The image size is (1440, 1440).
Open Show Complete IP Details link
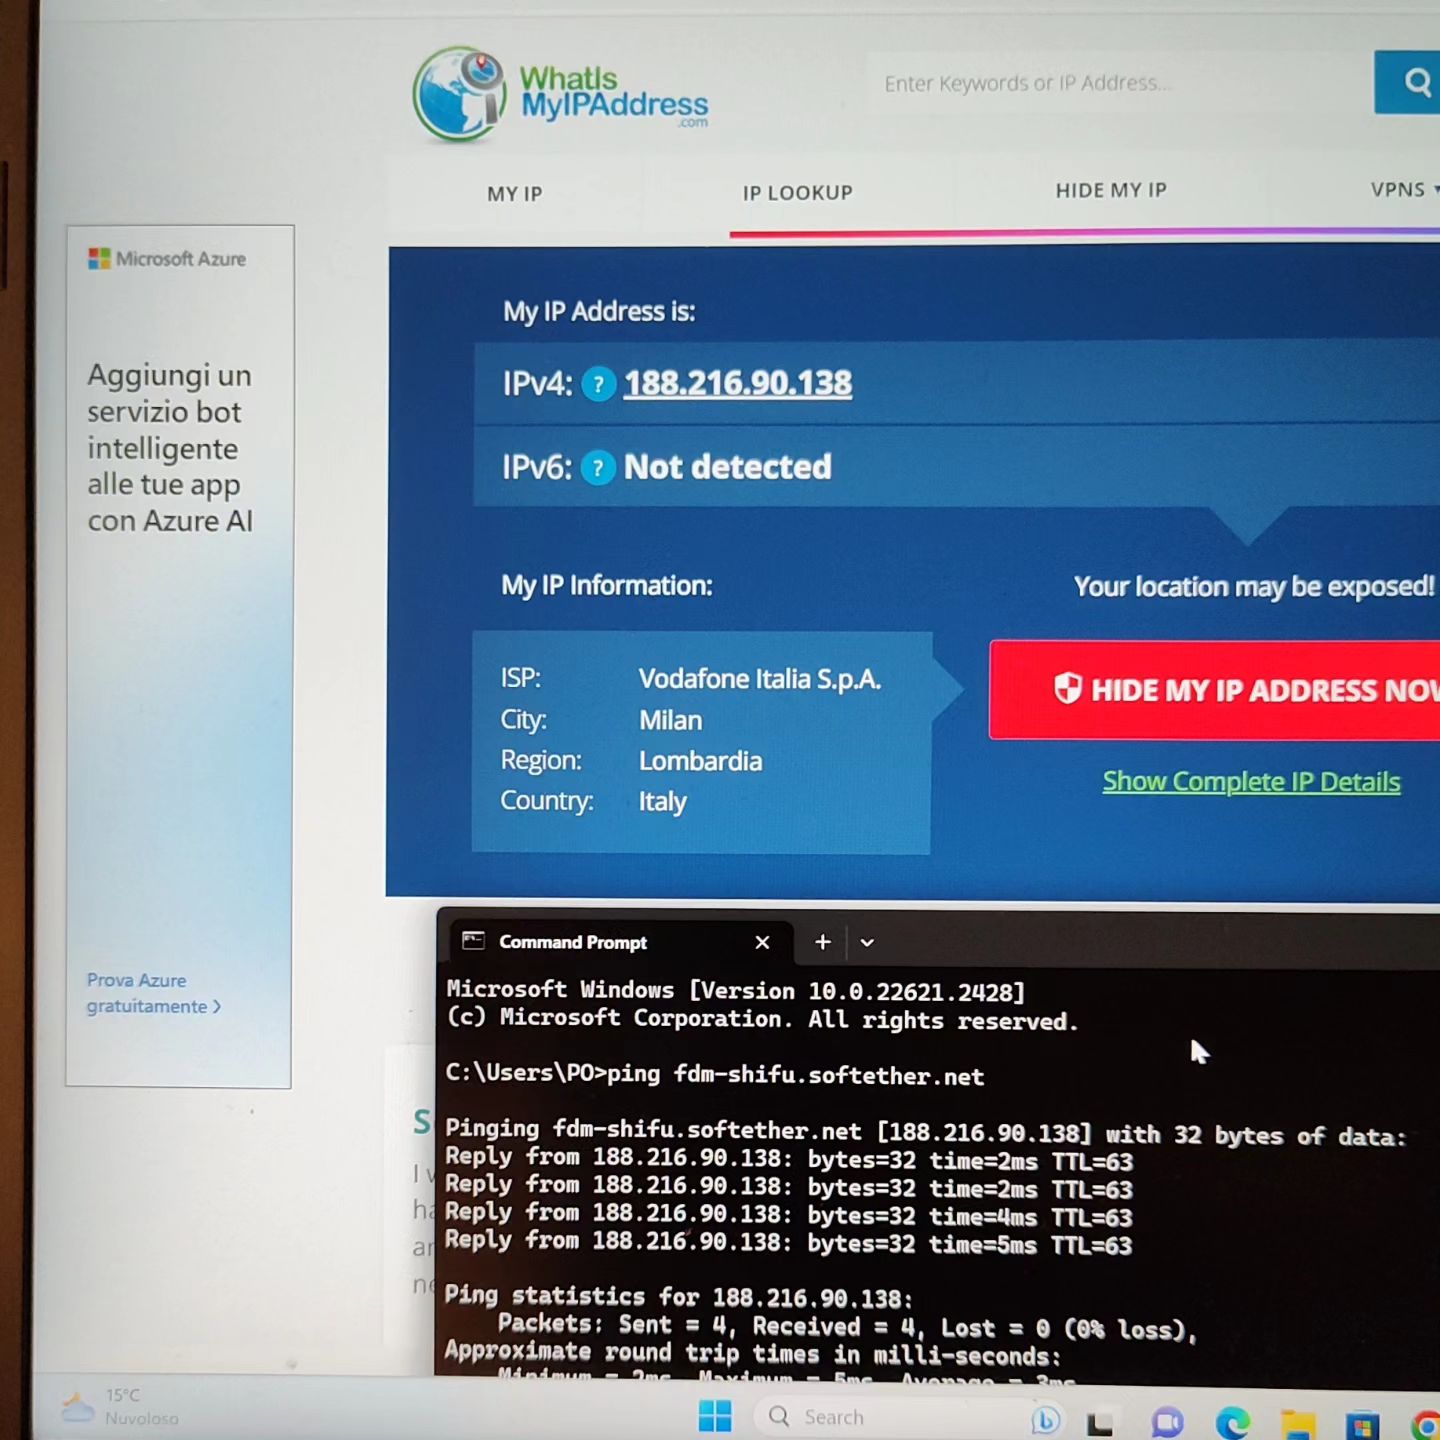[x=1251, y=781]
